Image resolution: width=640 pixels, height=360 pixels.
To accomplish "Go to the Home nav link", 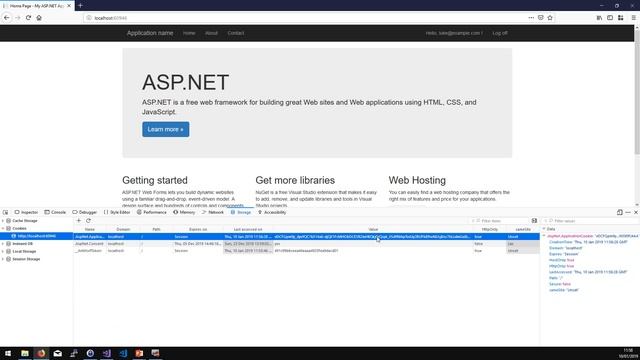I will pyautogui.click(x=189, y=33).
